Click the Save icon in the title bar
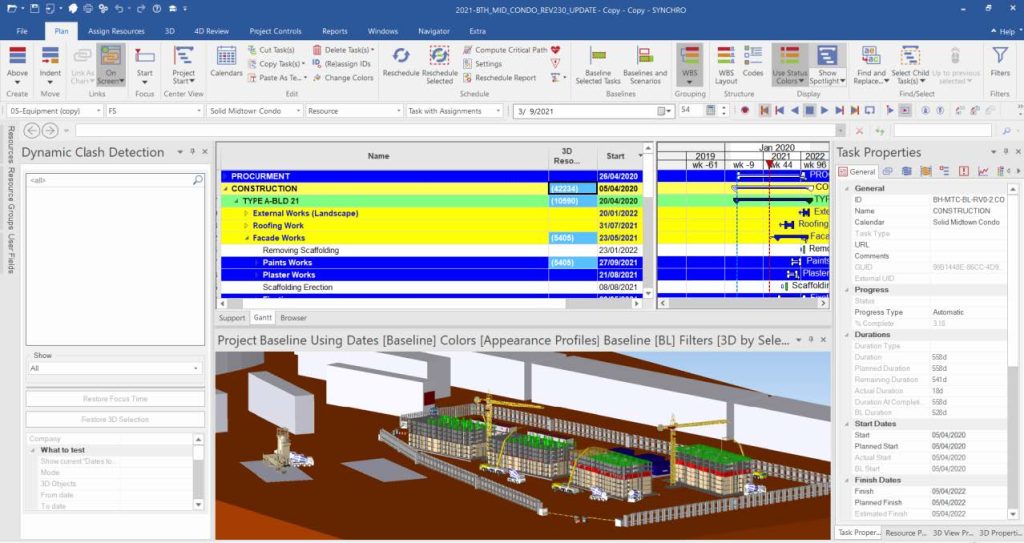Viewport: 1024px width, 543px height. click(35, 9)
